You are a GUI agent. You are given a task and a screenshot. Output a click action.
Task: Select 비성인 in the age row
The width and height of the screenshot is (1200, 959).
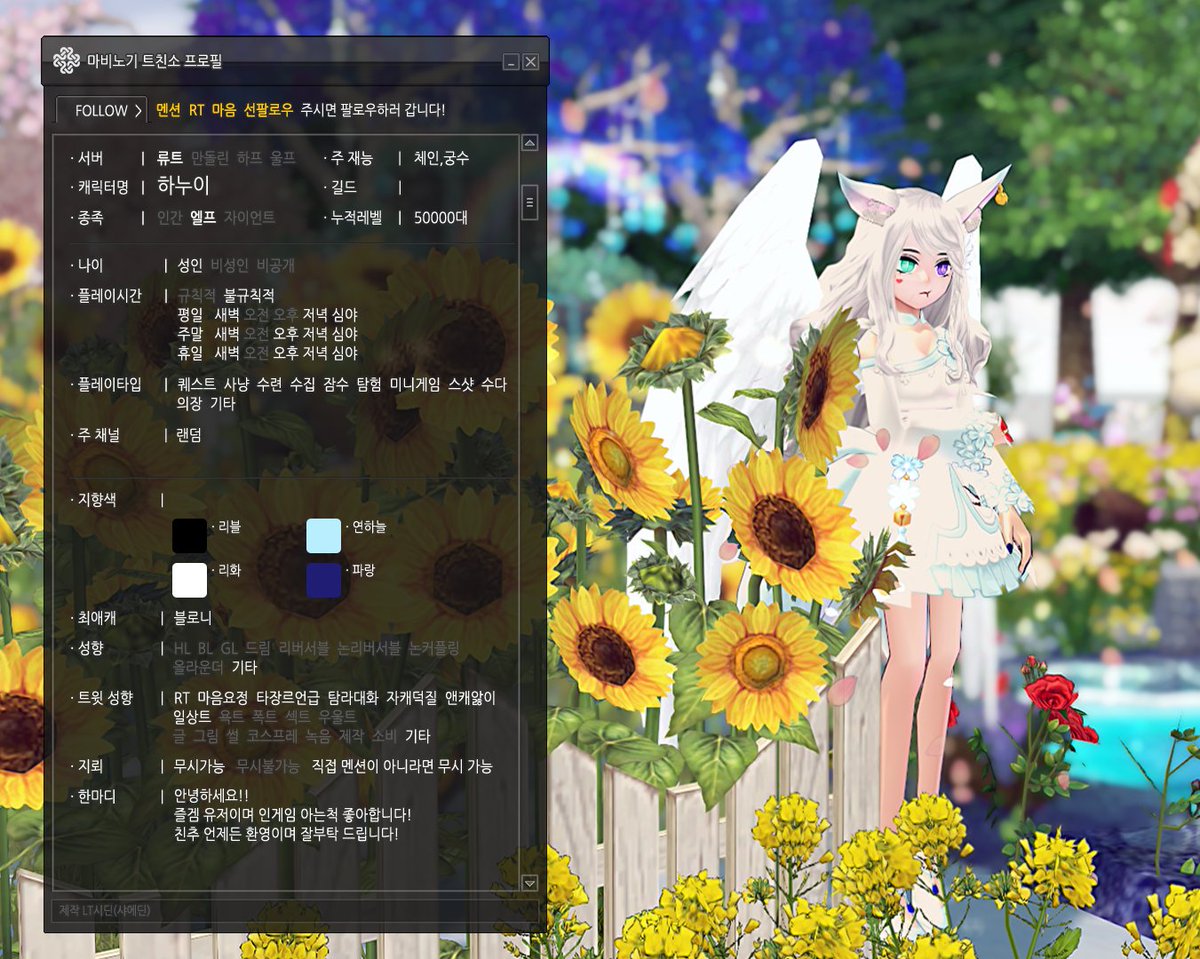229,266
